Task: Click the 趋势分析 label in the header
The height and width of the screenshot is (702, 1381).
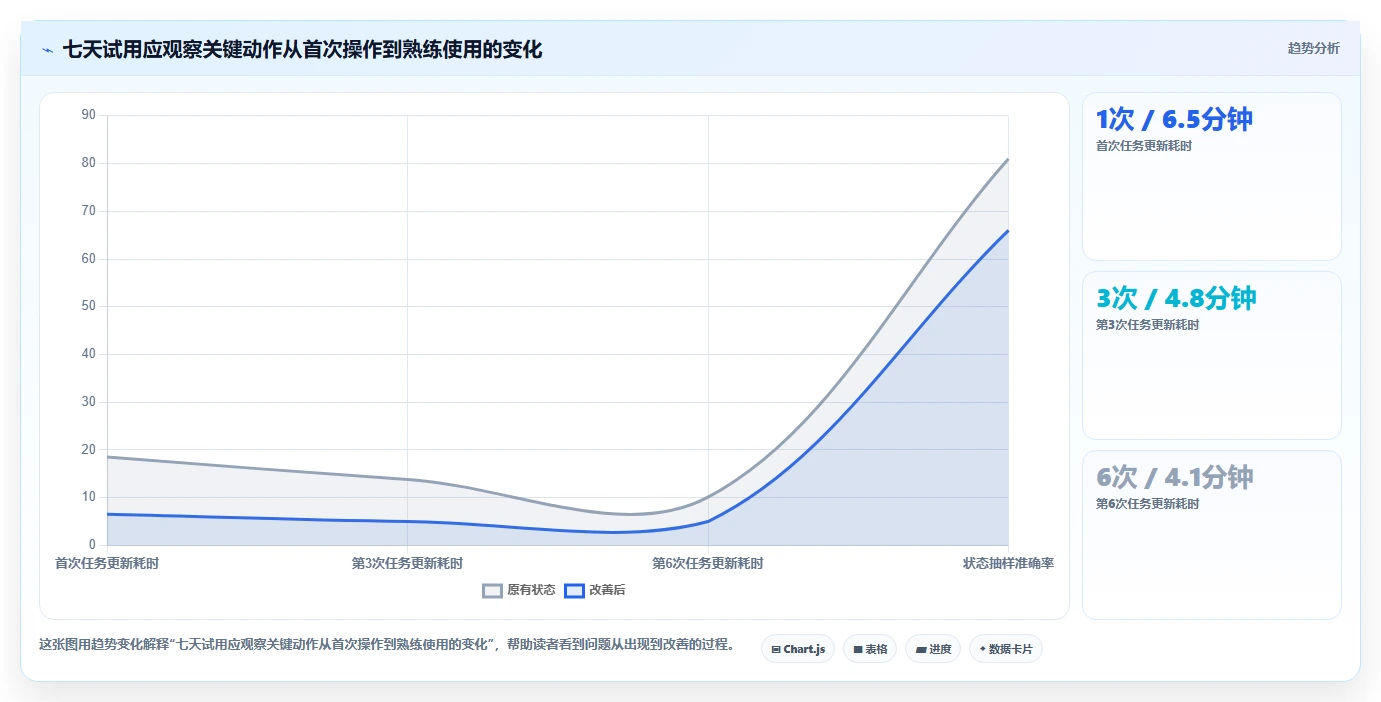Action: (x=1313, y=49)
